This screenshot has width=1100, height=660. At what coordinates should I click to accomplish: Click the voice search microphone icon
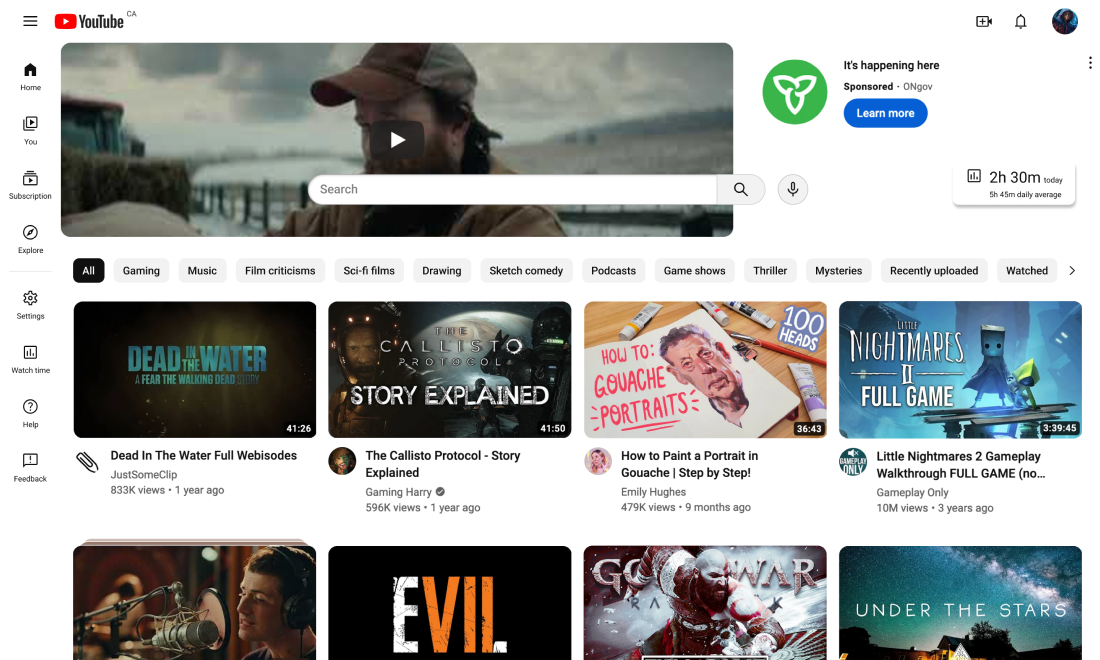coord(793,189)
